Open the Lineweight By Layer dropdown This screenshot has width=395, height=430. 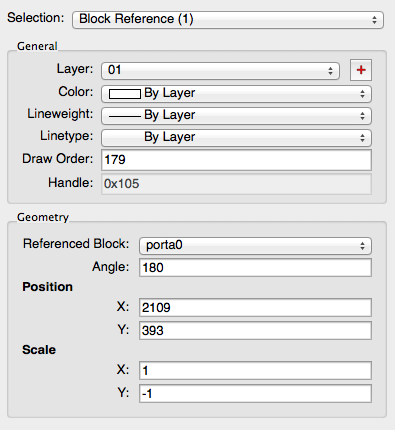236,115
